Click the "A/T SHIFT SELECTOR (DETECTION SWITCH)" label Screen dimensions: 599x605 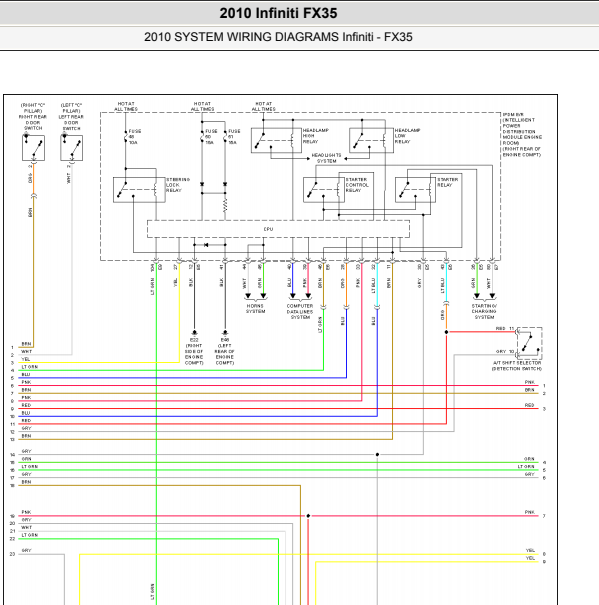click(517, 366)
